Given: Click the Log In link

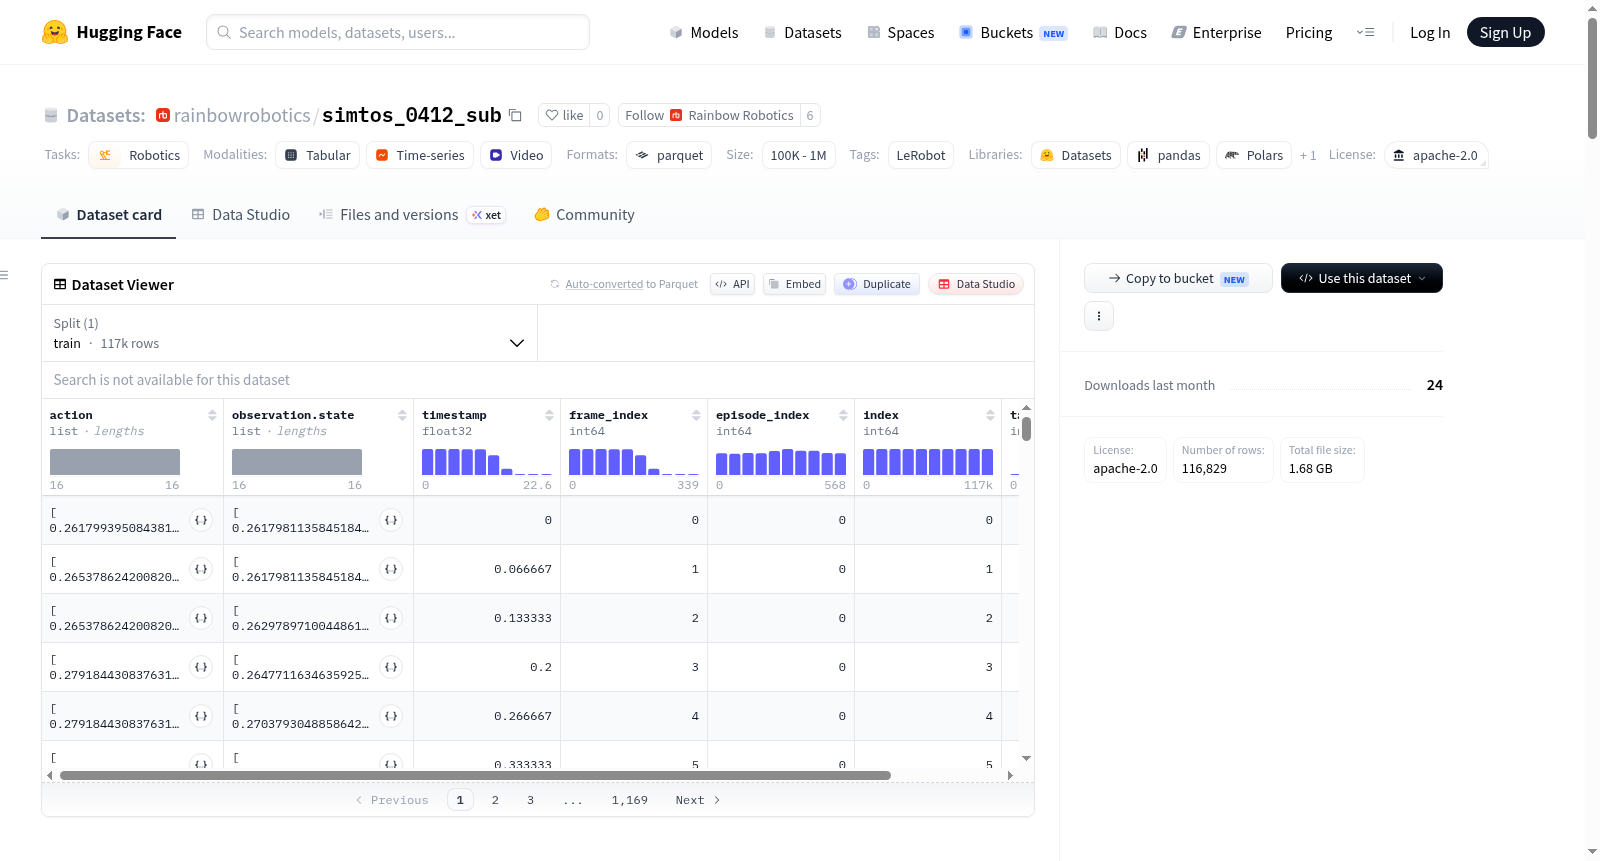Looking at the screenshot, I should click(1430, 32).
